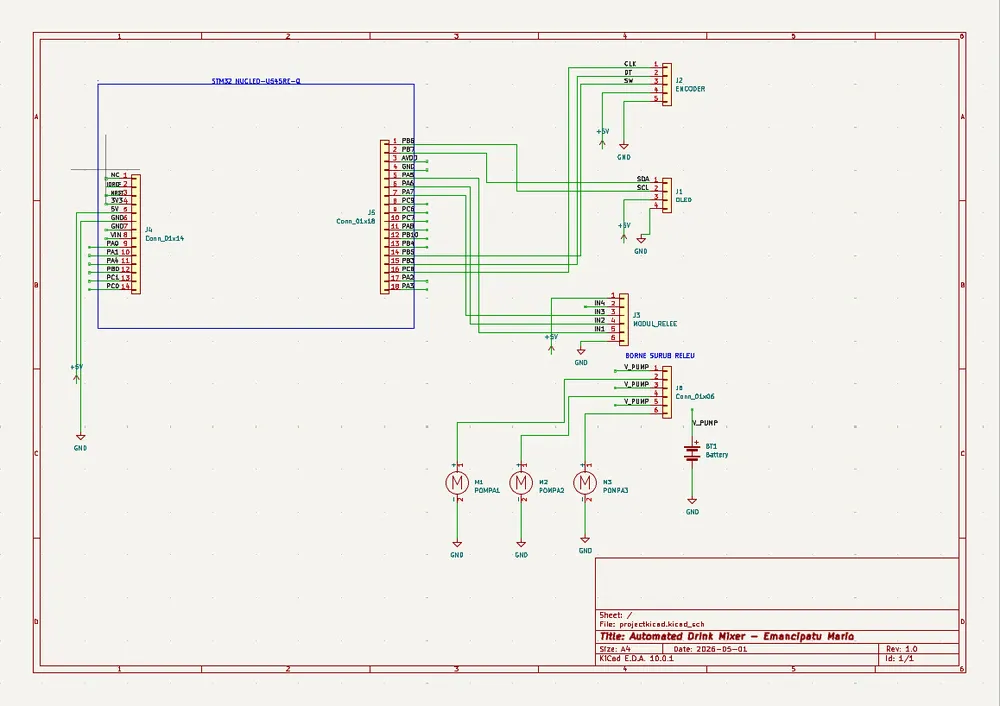Click the V_PUMP label at J8 pin 5
This screenshot has width=1000, height=706.
(x=636, y=401)
